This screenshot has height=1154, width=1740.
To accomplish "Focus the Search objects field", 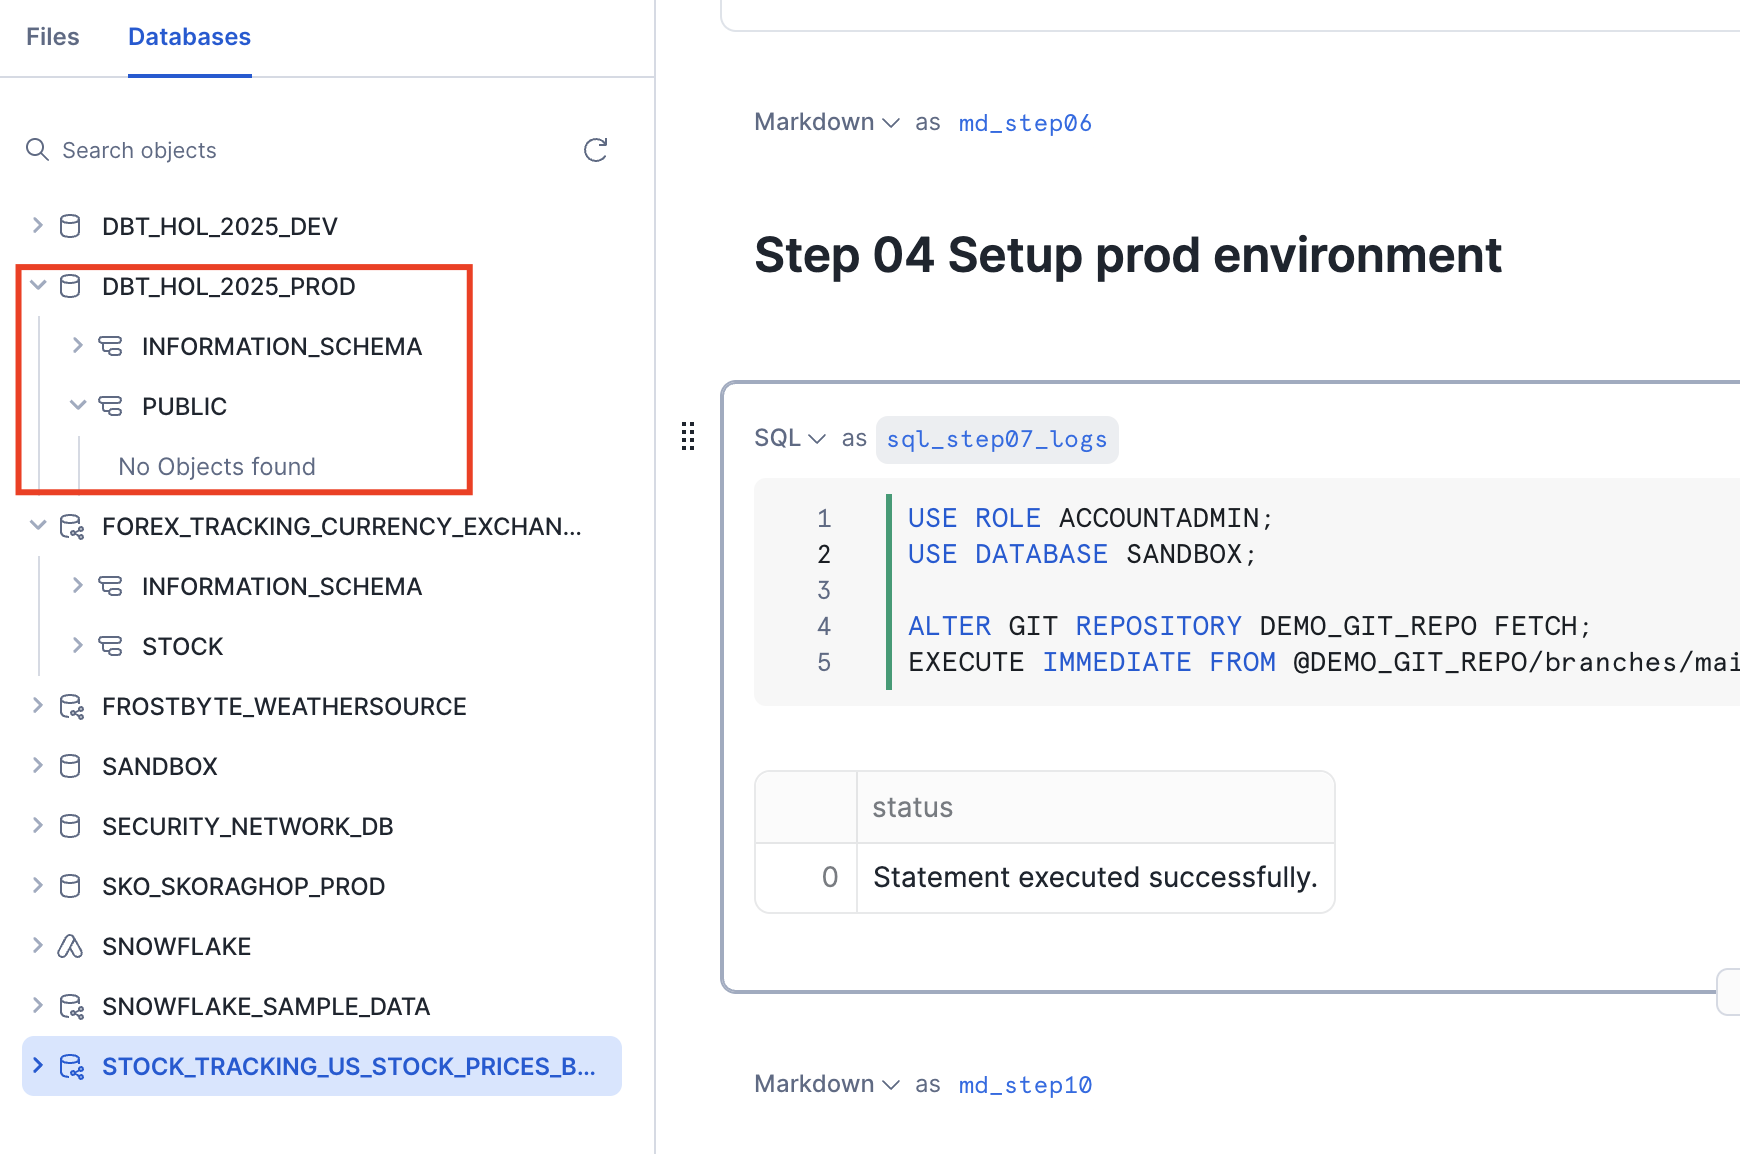I will [300, 150].
